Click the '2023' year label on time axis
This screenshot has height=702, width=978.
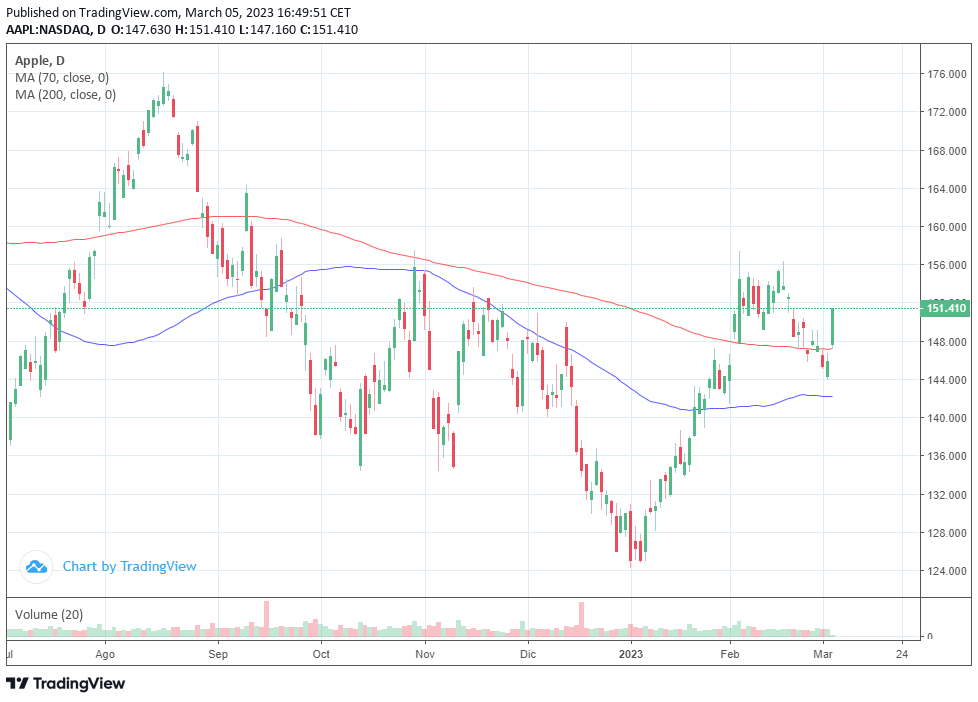pyautogui.click(x=631, y=655)
